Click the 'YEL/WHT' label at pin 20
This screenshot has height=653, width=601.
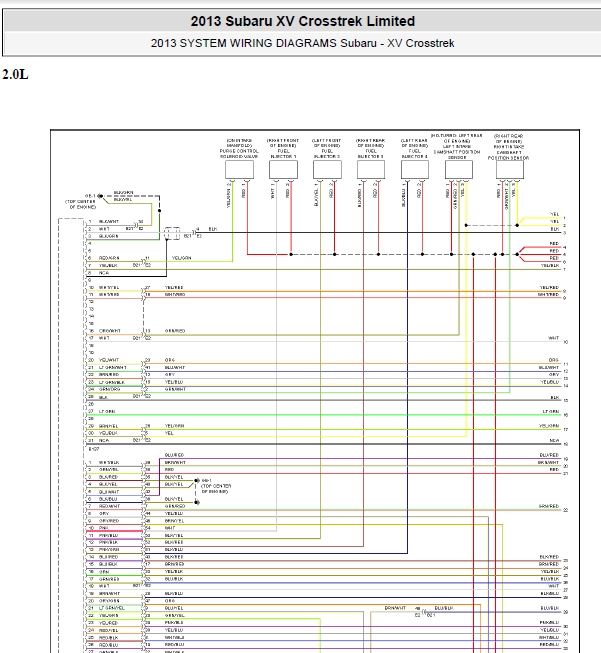click(109, 360)
